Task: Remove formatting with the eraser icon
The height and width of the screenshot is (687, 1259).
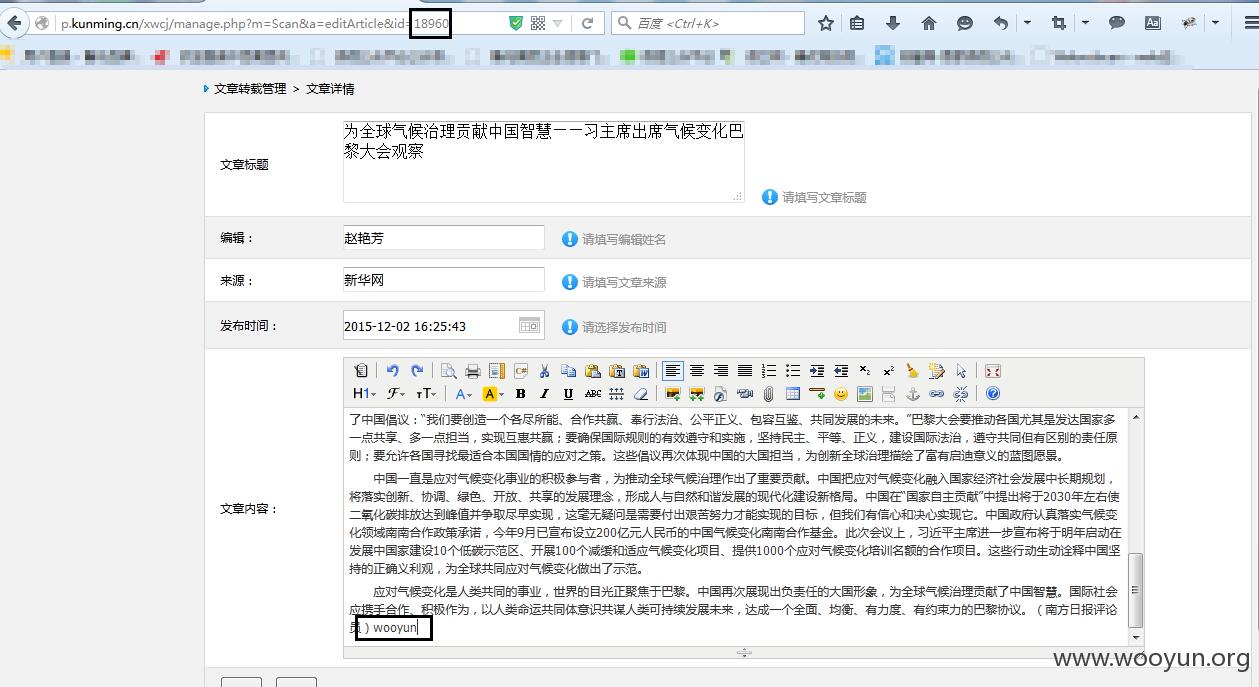Action: click(x=641, y=394)
